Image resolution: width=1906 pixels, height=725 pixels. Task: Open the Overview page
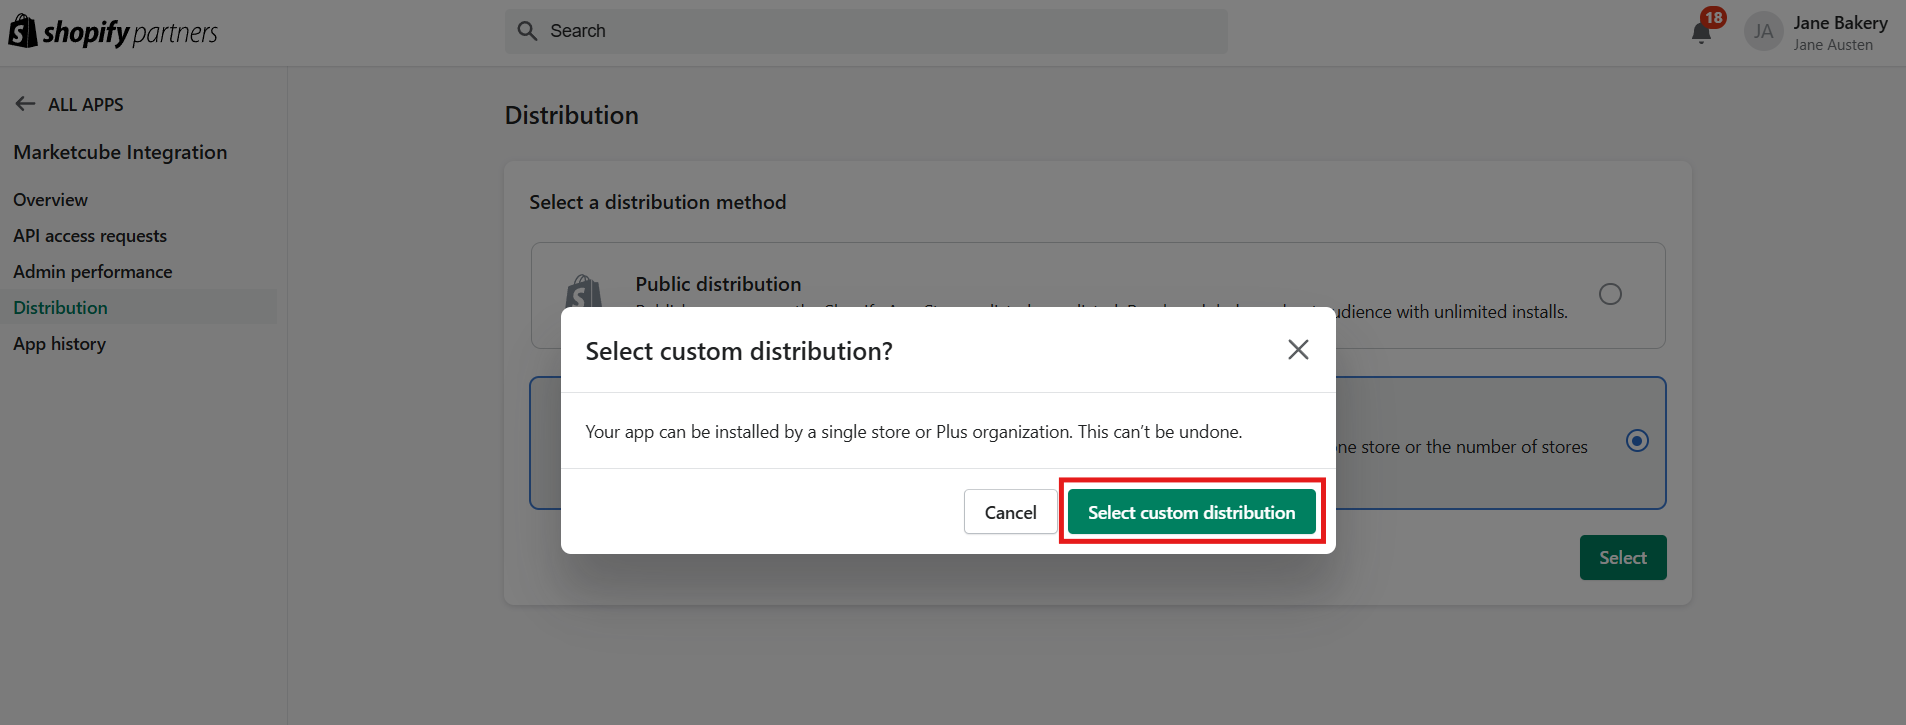(50, 200)
